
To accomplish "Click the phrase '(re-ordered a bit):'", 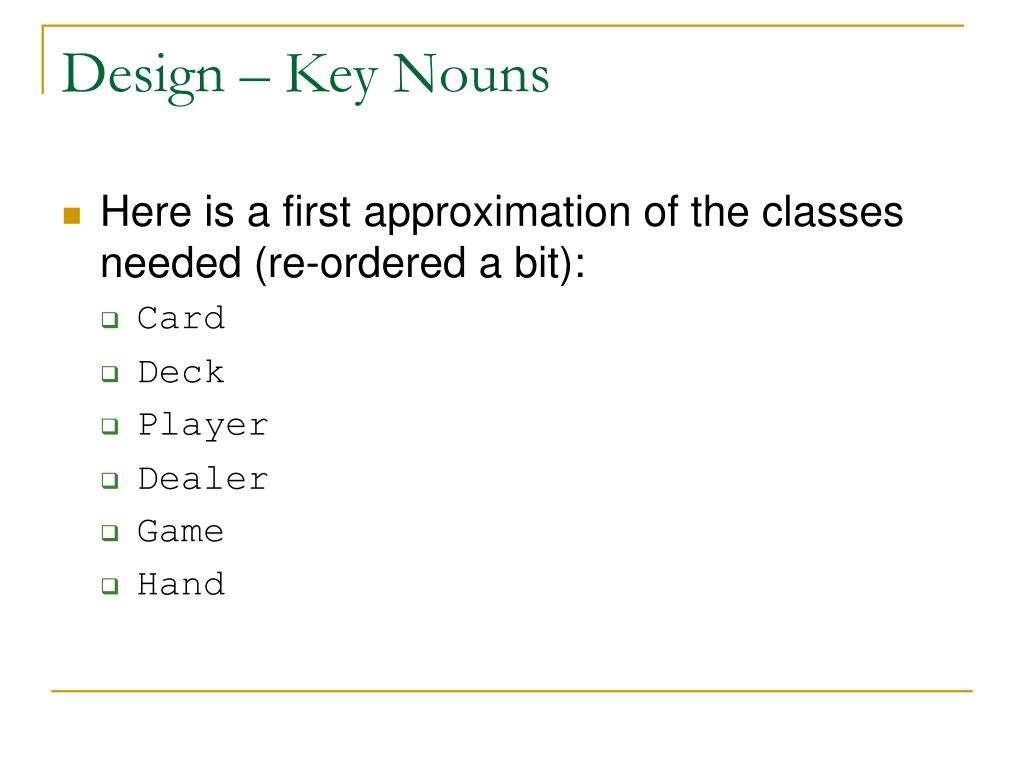I will pyautogui.click(x=420, y=263).
